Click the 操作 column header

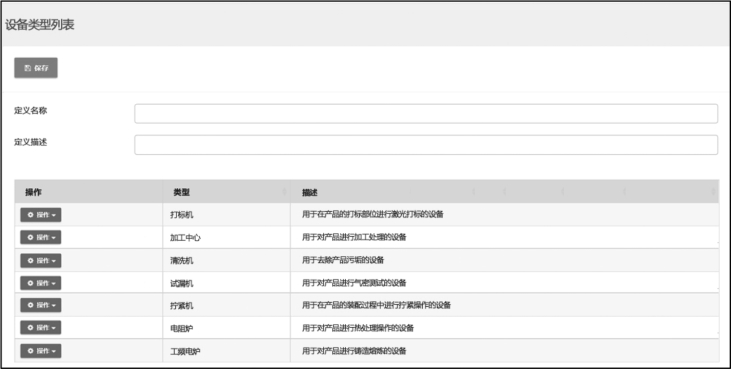(x=89, y=192)
